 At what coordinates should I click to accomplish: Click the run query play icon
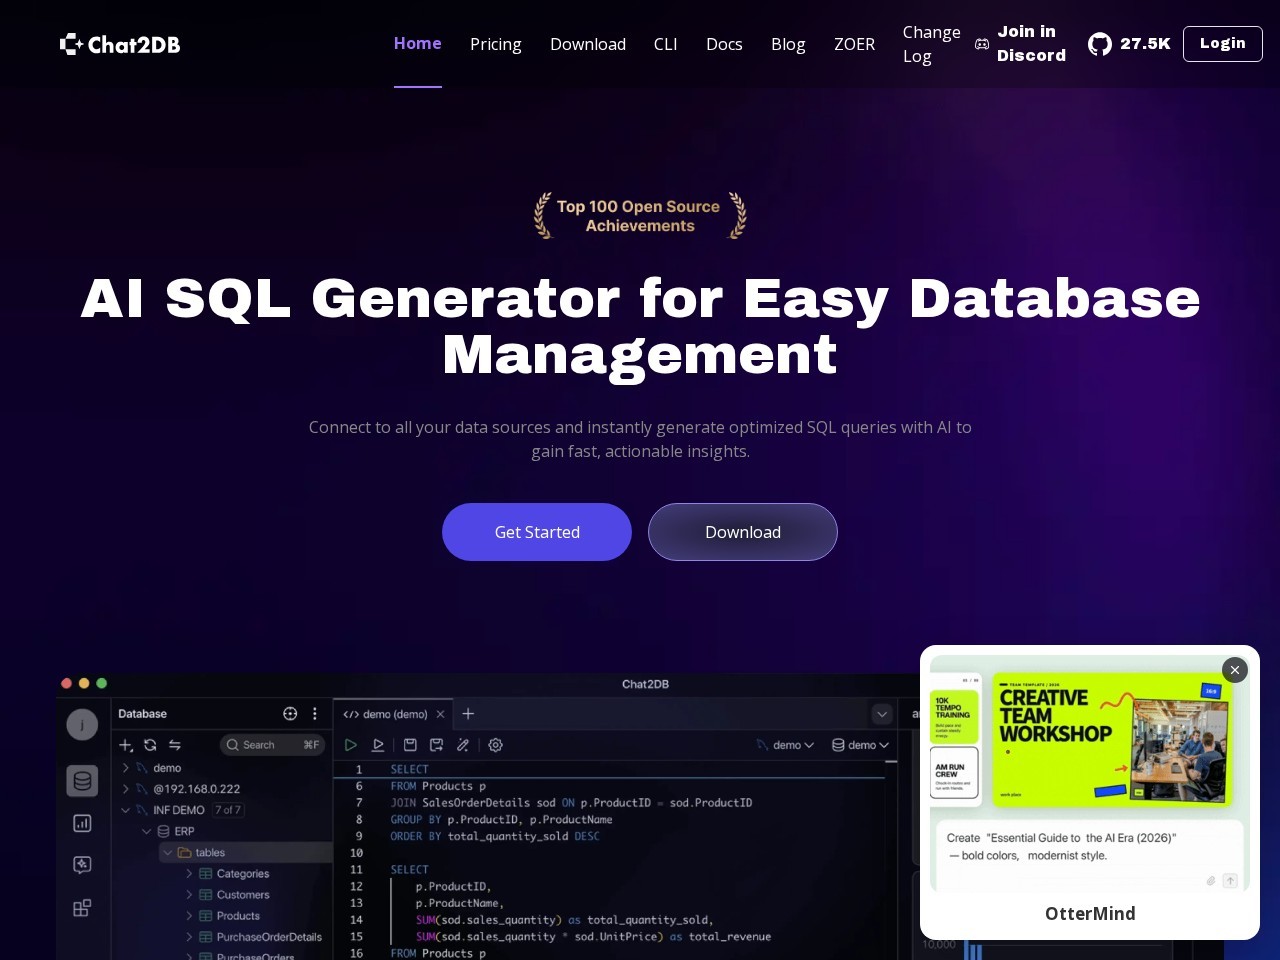point(351,745)
